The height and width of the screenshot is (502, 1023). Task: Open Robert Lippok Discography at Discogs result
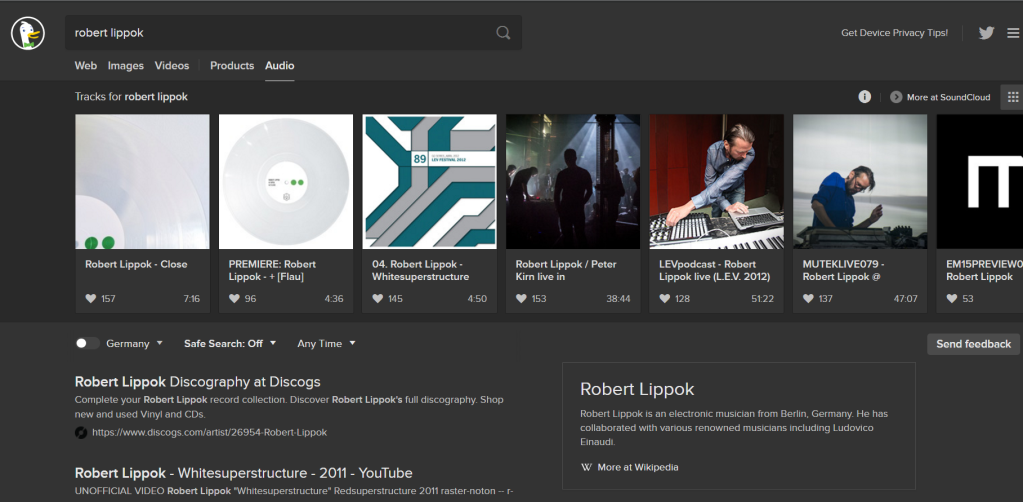[x=197, y=382]
